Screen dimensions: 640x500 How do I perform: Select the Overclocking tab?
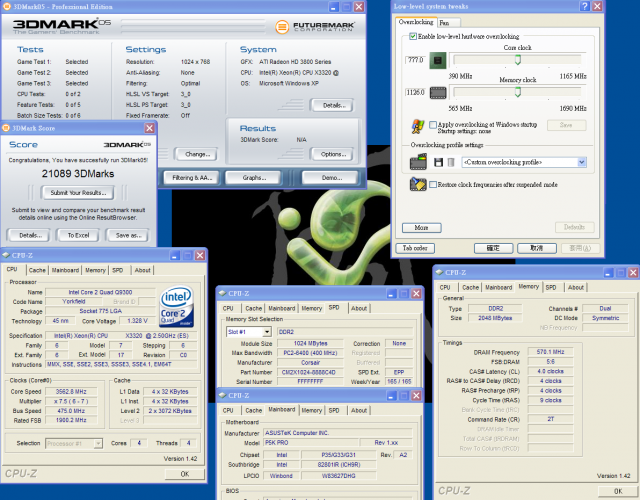click(x=416, y=22)
